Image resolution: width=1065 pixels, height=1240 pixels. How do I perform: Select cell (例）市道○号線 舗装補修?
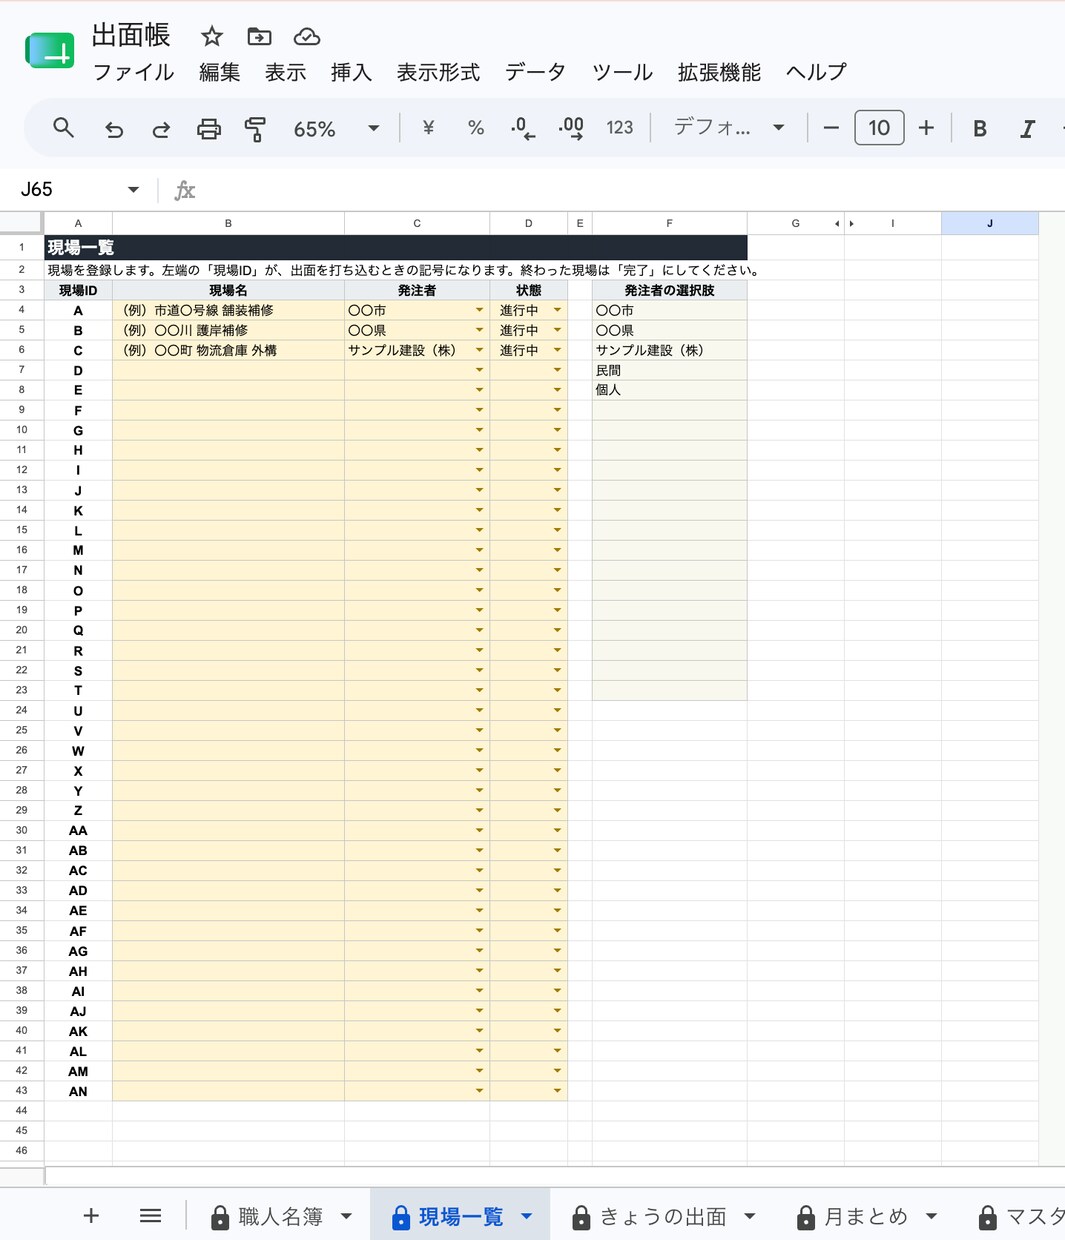pyautogui.click(x=228, y=311)
